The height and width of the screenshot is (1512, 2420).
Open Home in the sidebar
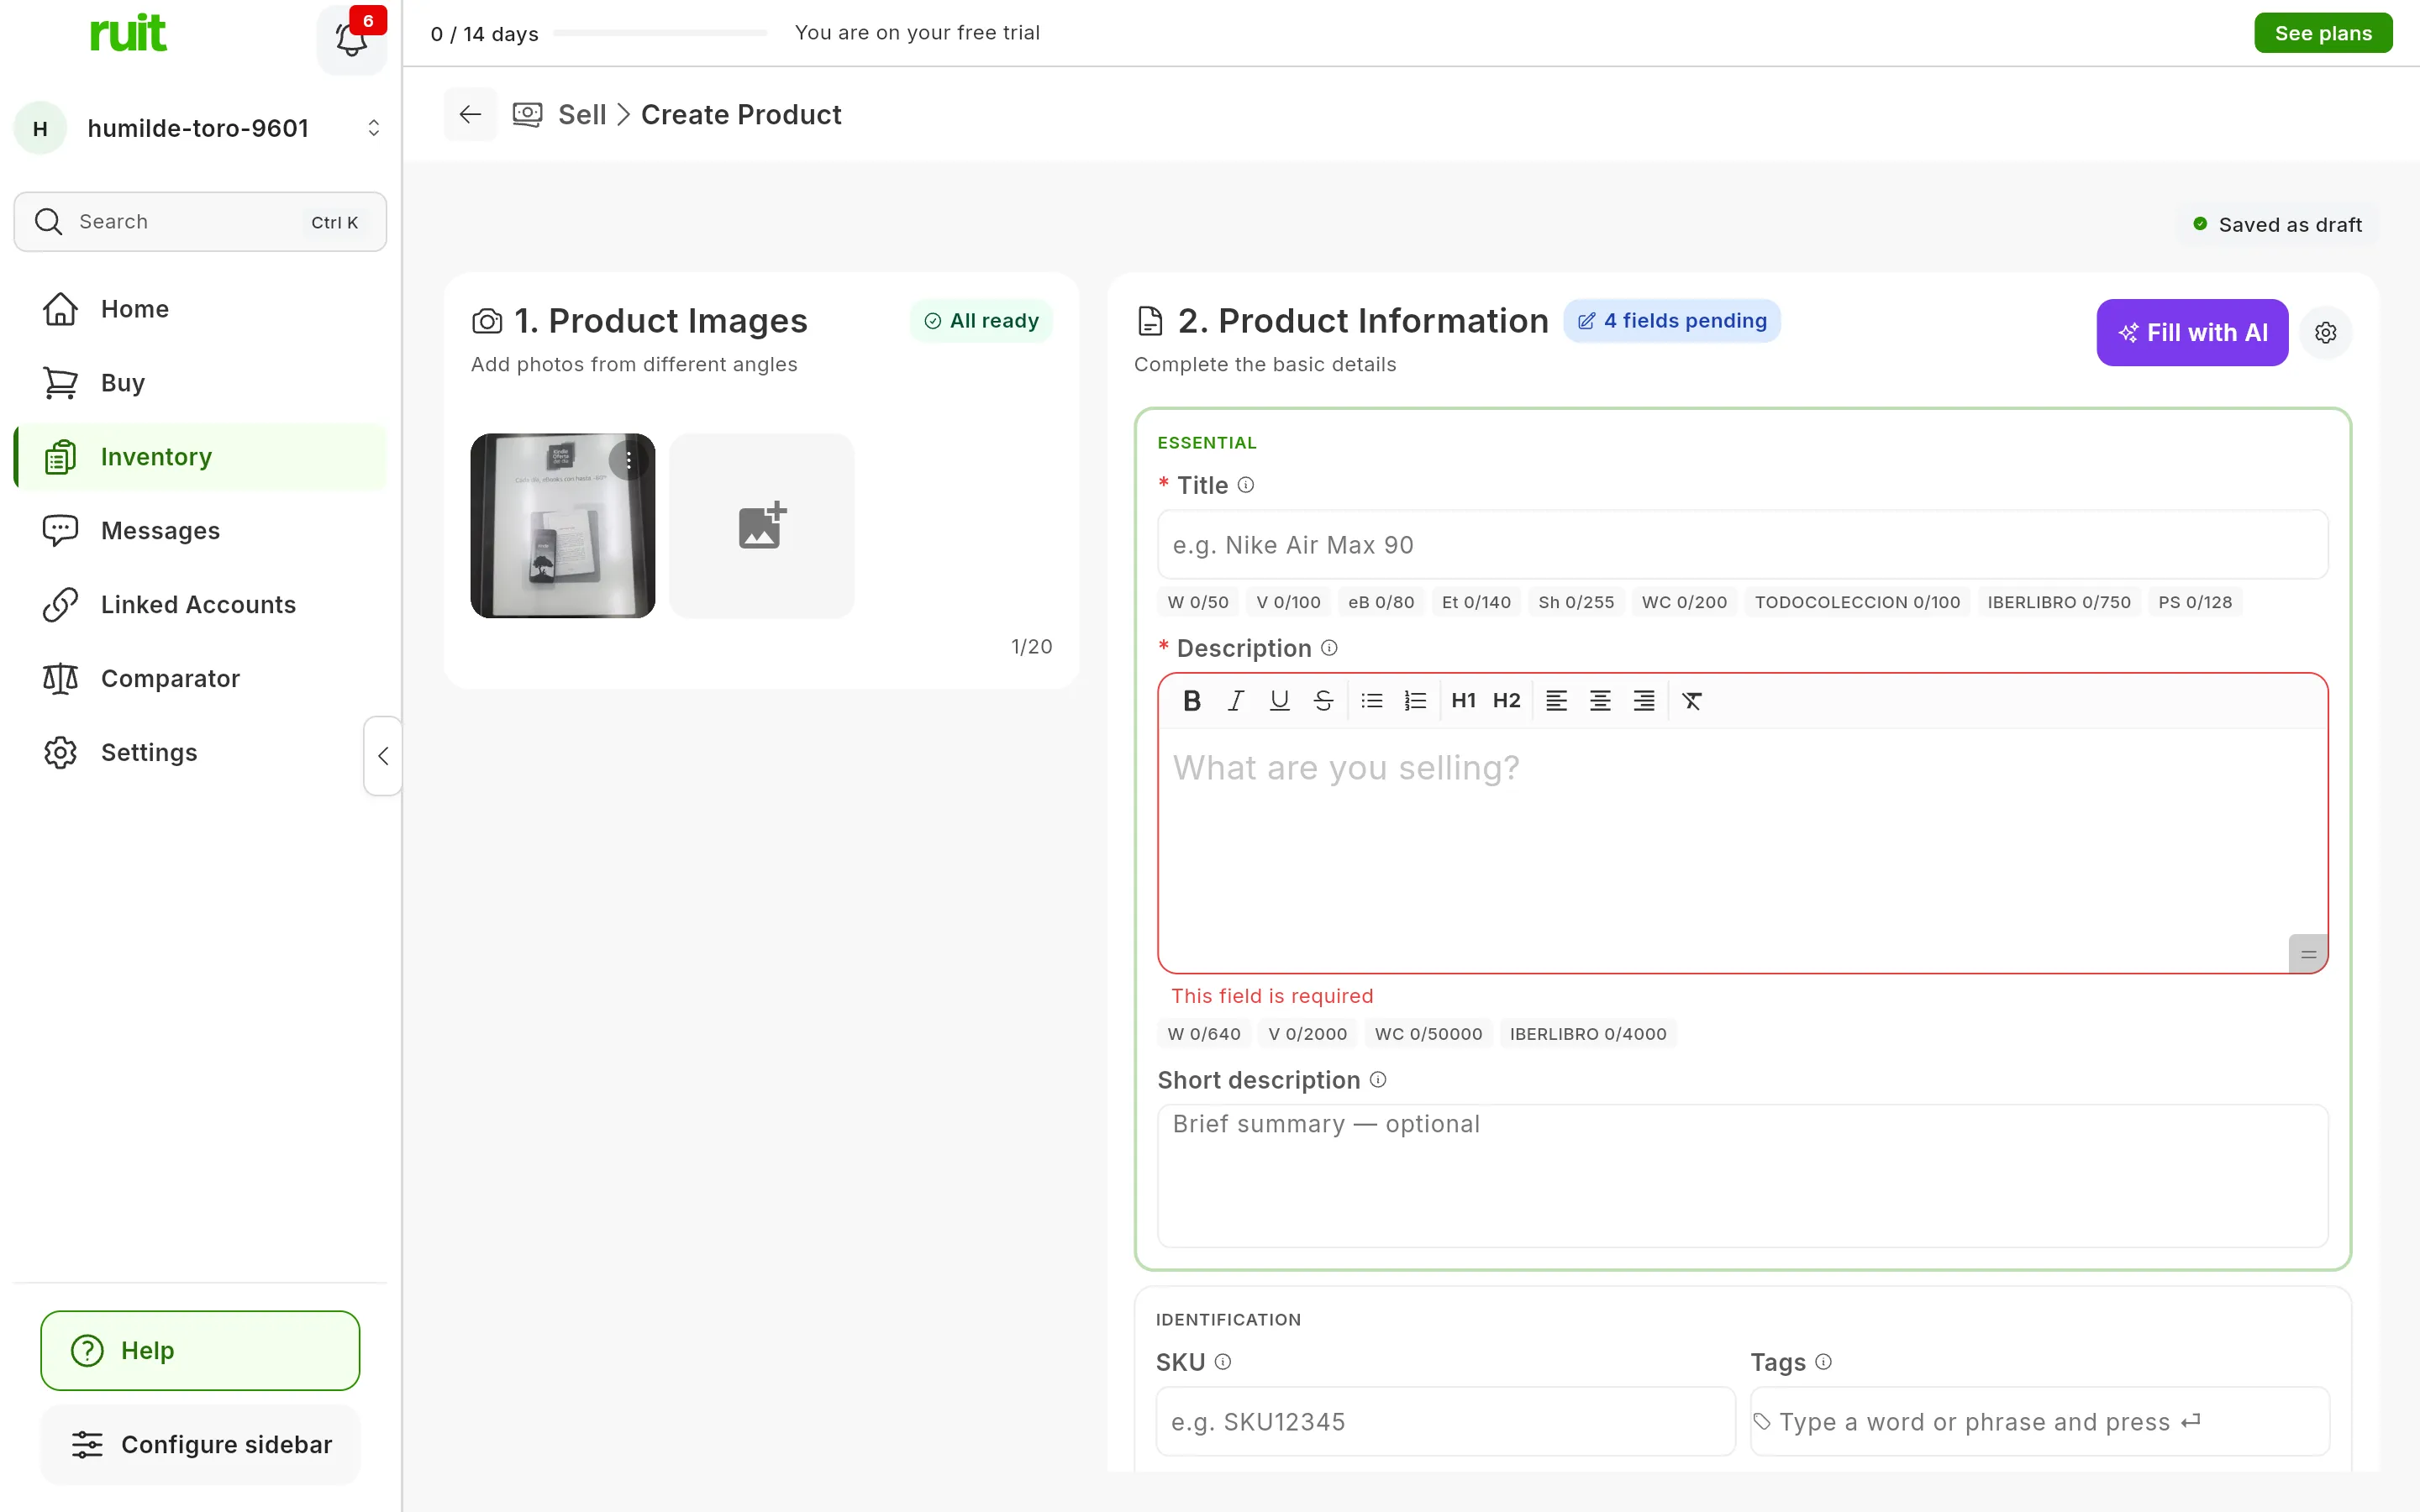click(200, 309)
